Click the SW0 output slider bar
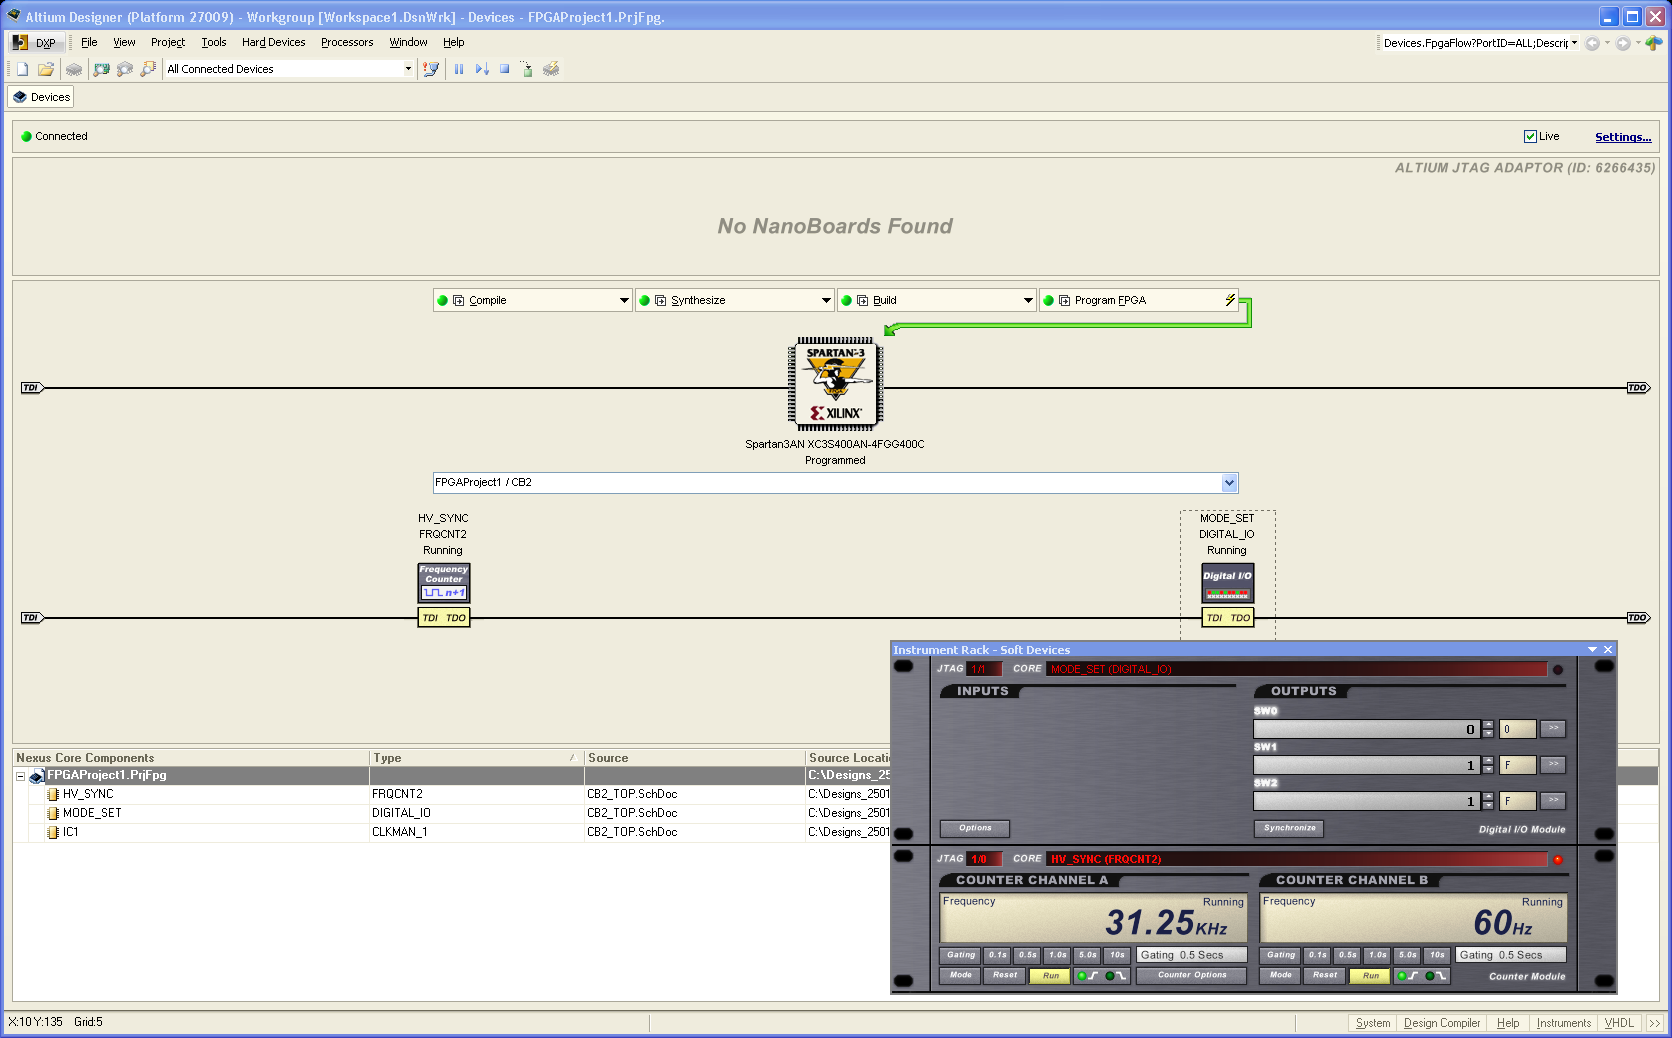This screenshot has height=1038, width=1672. pos(1367,729)
